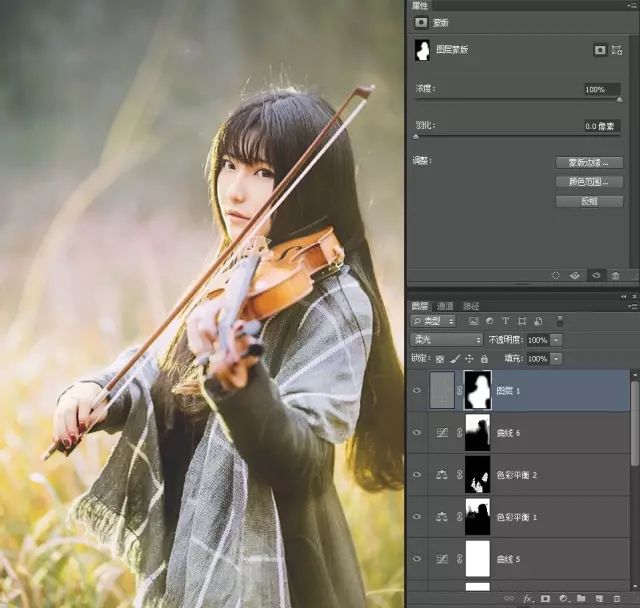Image resolution: width=640 pixels, height=608 pixels.
Task: Create a new group with the folder icon
Action: tap(581, 599)
